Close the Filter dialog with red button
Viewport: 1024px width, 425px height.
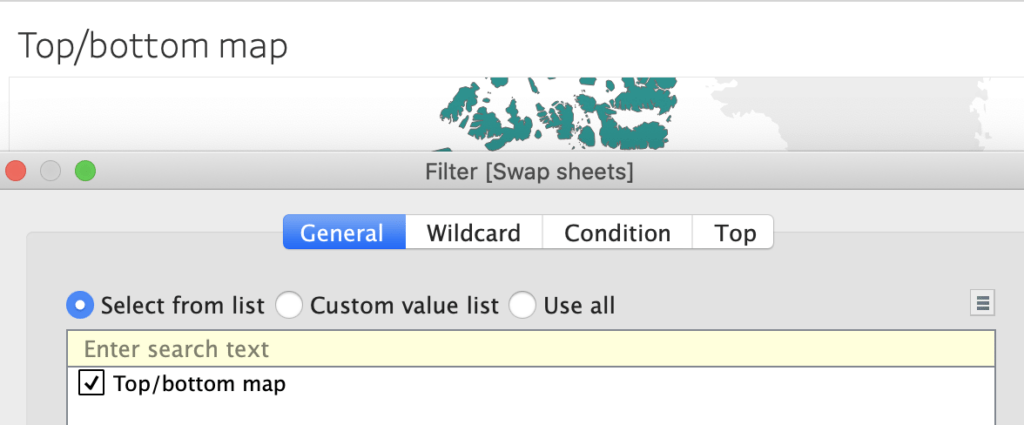click(16, 171)
